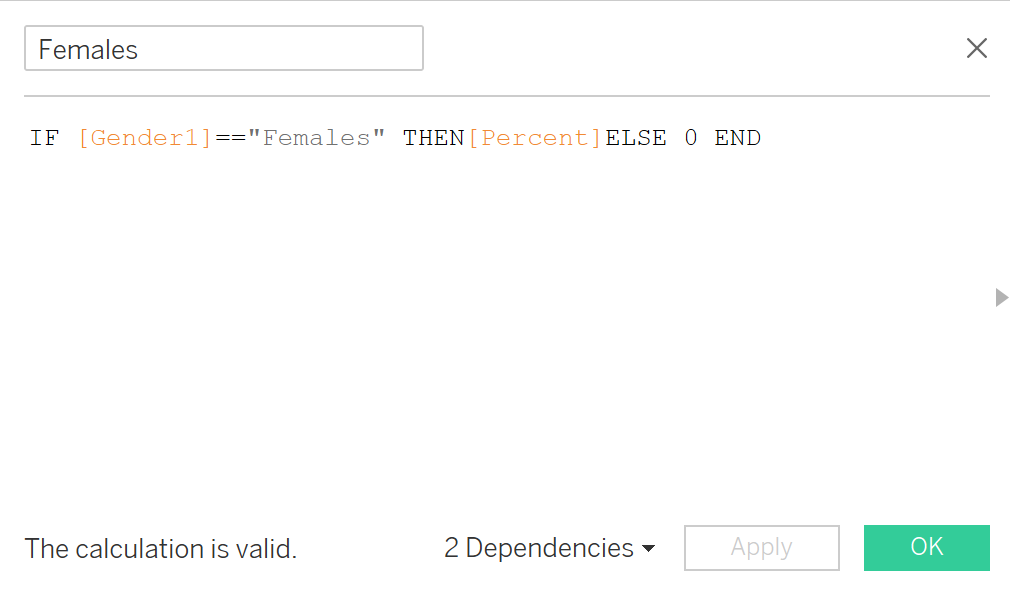This screenshot has width=1010, height=593.
Task: Click 'The calculation is valid.' status message
Action: point(160,548)
